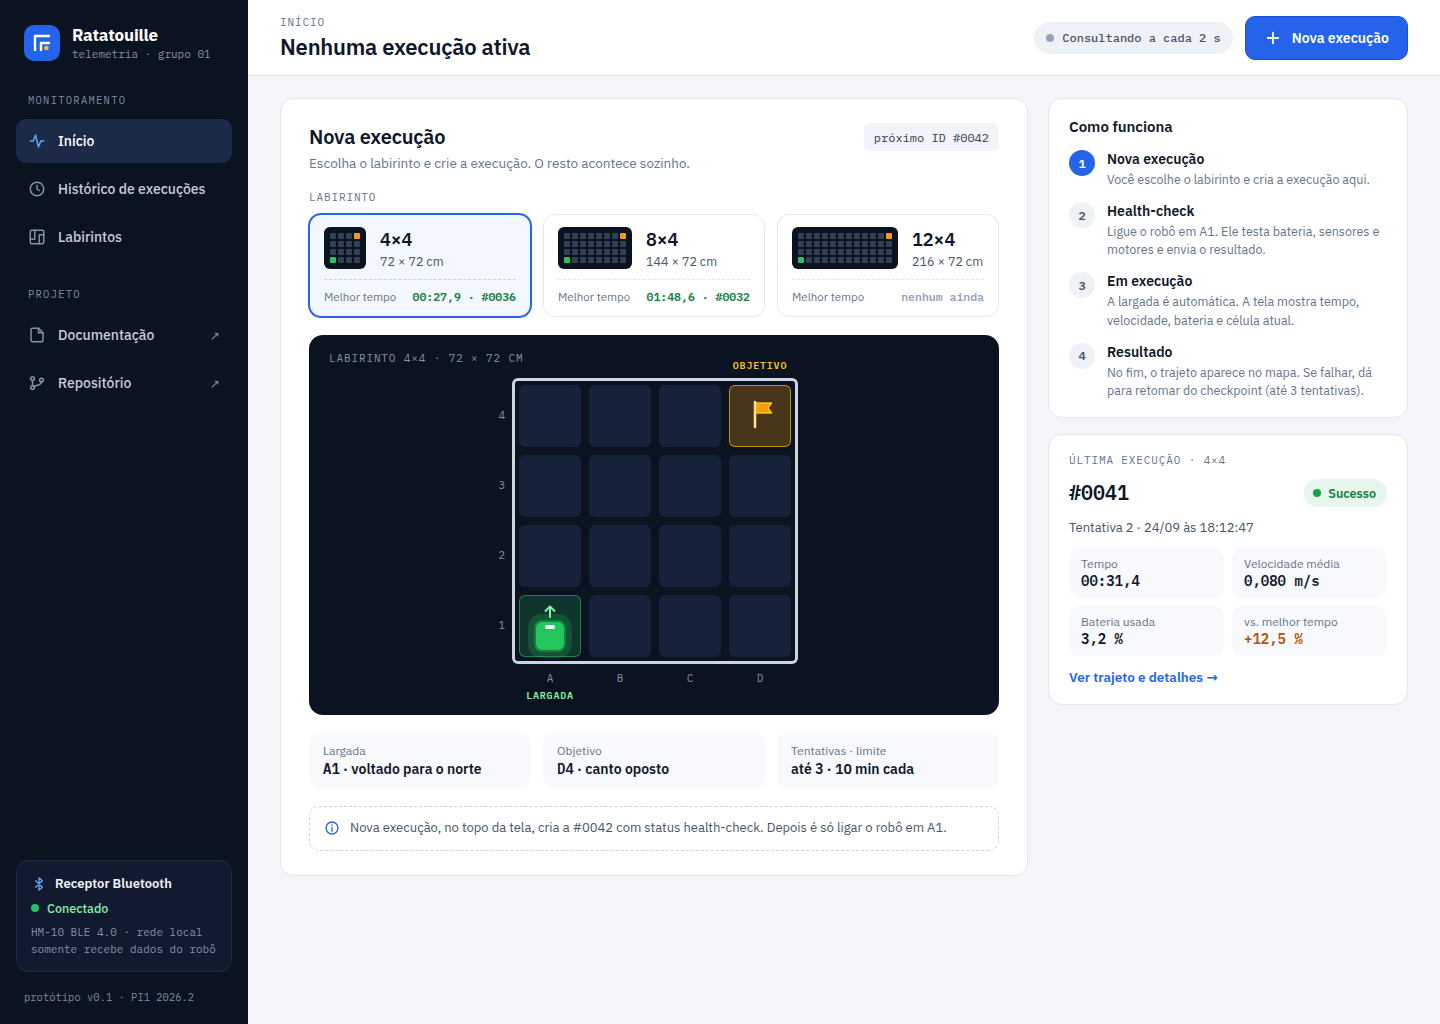Open external link arrow next to Repositório
The image size is (1440, 1024).
click(215, 384)
